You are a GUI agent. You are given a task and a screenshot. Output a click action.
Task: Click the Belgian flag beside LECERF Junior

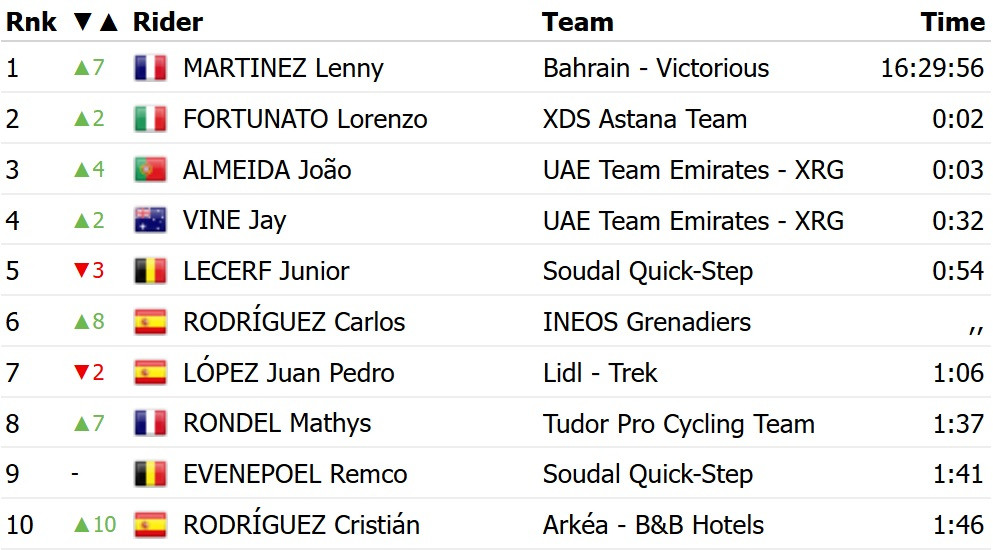click(x=150, y=271)
